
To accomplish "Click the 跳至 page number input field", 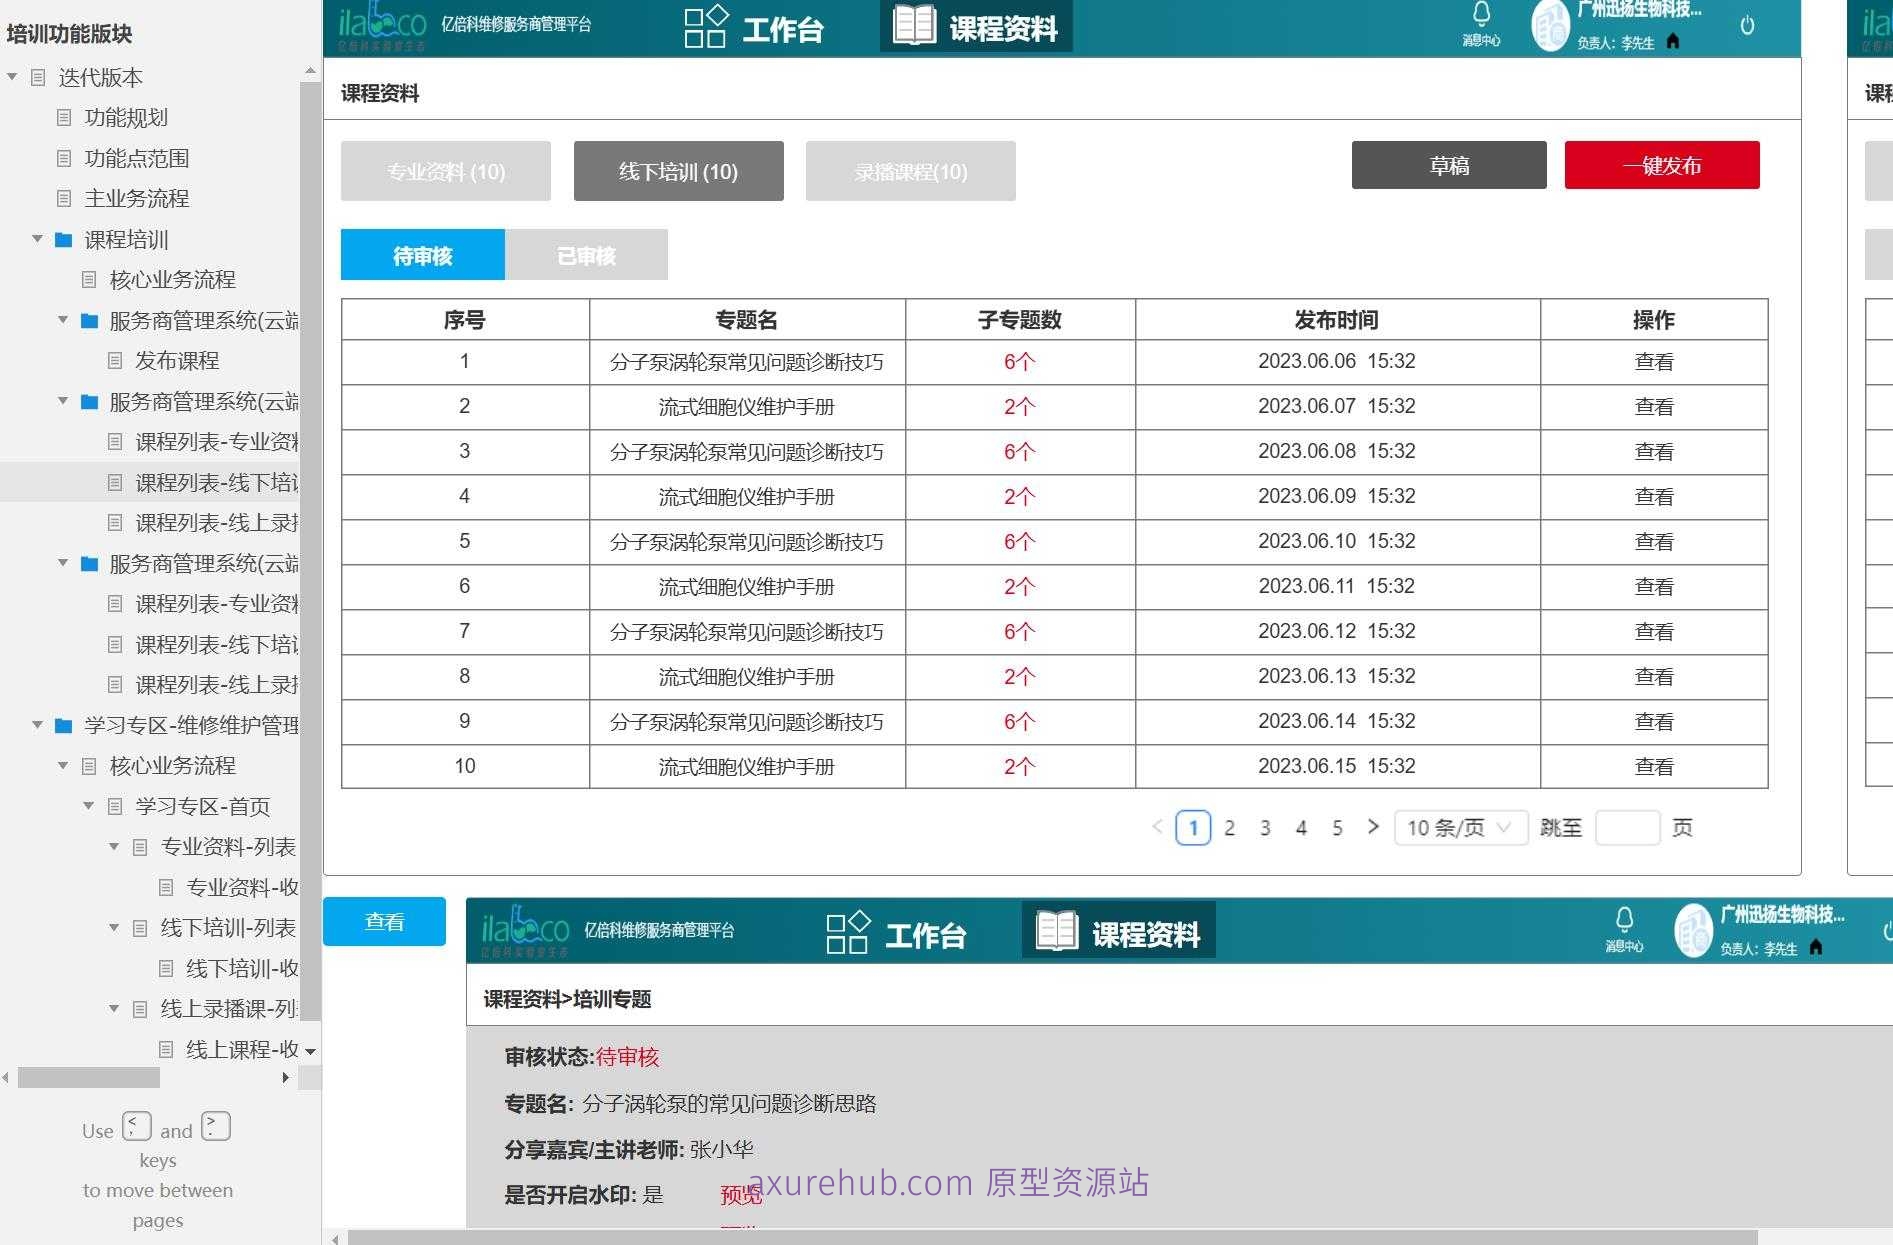I will [x=1628, y=828].
